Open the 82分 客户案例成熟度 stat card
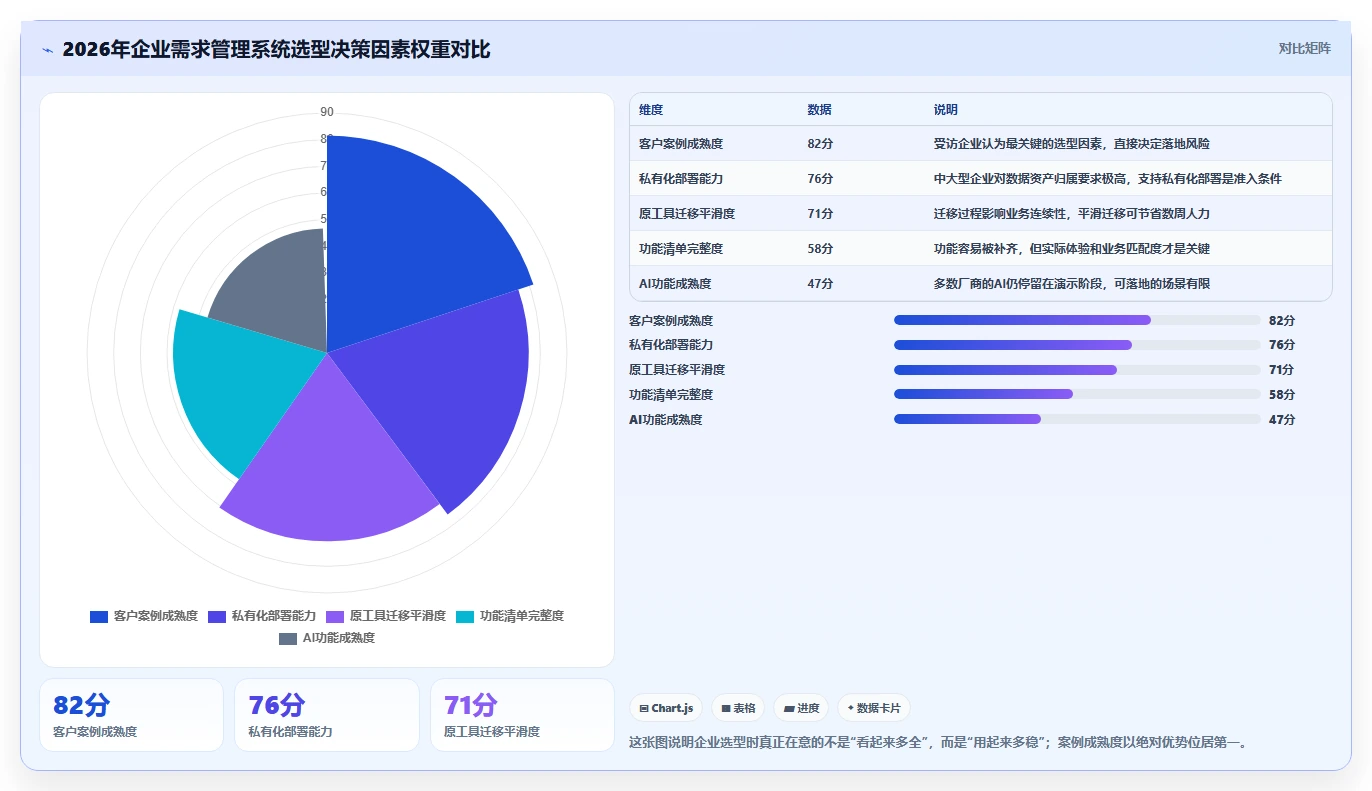The image size is (1372, 791). click(x=131, y=715)
